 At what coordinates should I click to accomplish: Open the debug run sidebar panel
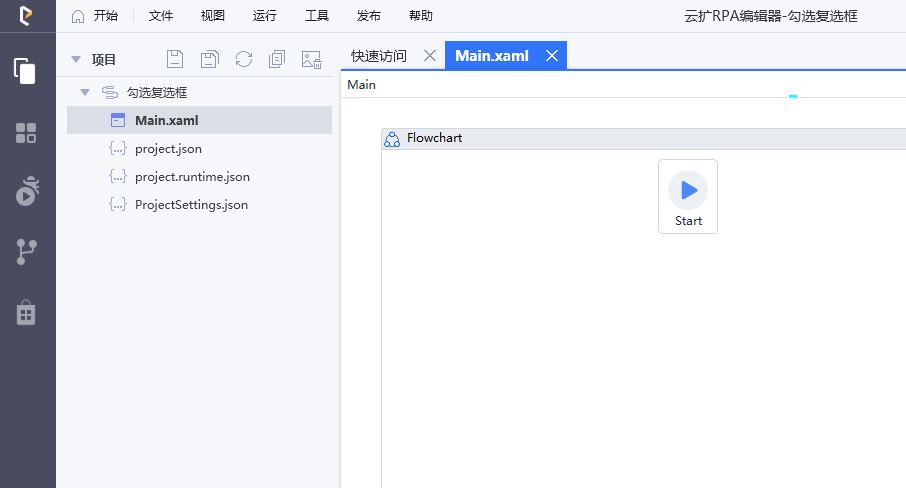[x=26, y=191]
